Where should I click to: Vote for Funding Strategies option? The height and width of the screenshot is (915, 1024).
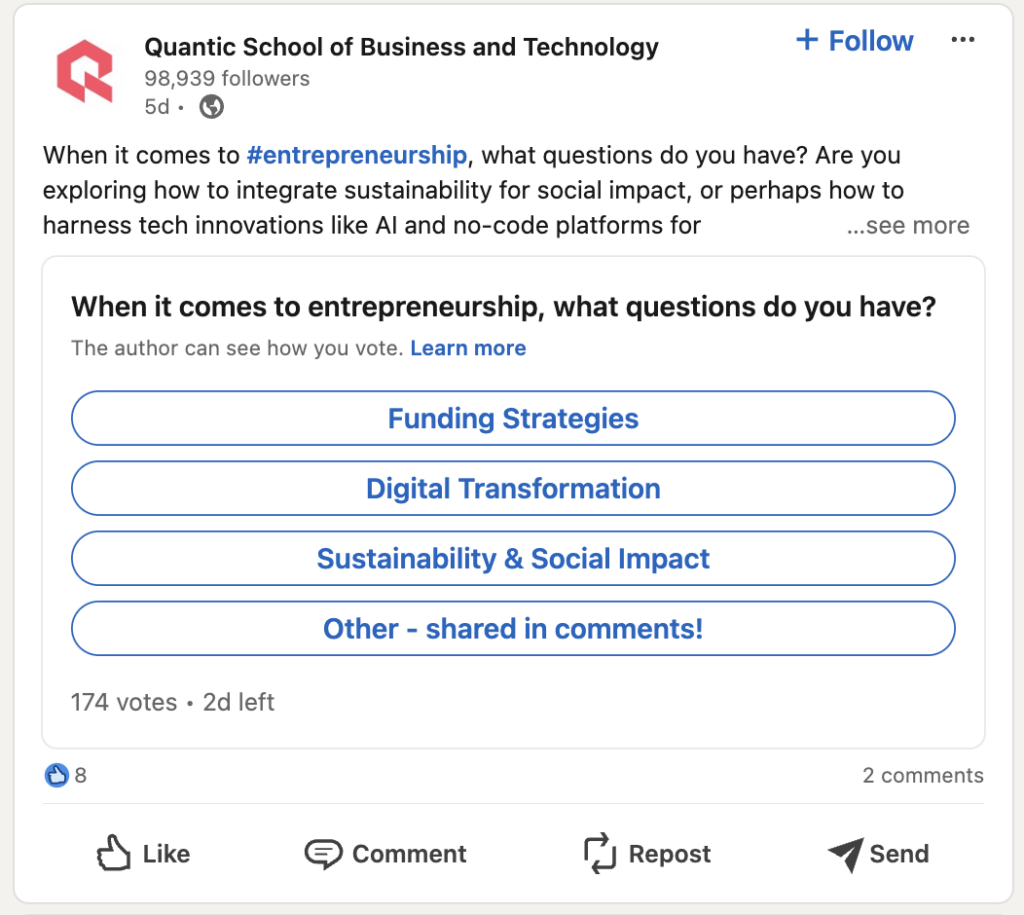coord(513,419)
